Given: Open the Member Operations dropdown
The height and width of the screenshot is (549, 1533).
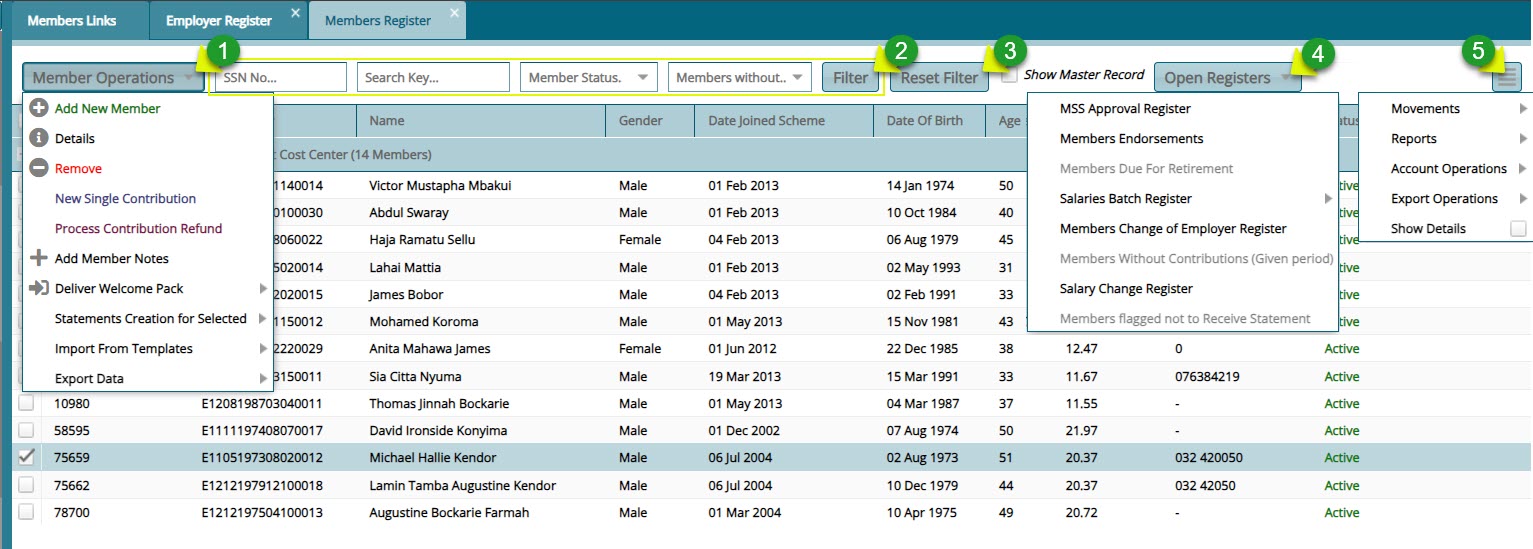Looking at the screenshot, I should (x=113, y=78).
